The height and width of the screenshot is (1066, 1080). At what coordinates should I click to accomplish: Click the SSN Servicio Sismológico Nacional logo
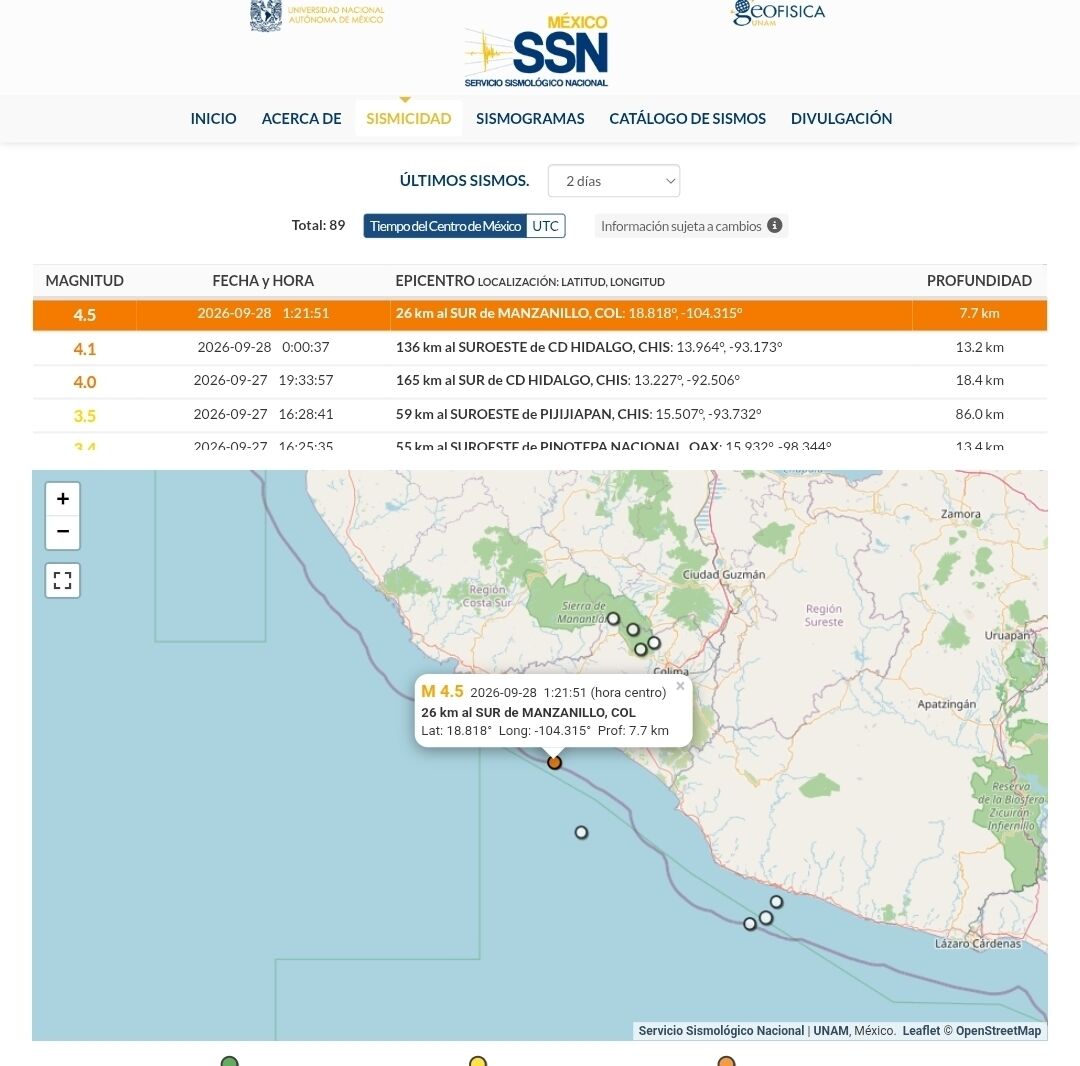[537, 52]
